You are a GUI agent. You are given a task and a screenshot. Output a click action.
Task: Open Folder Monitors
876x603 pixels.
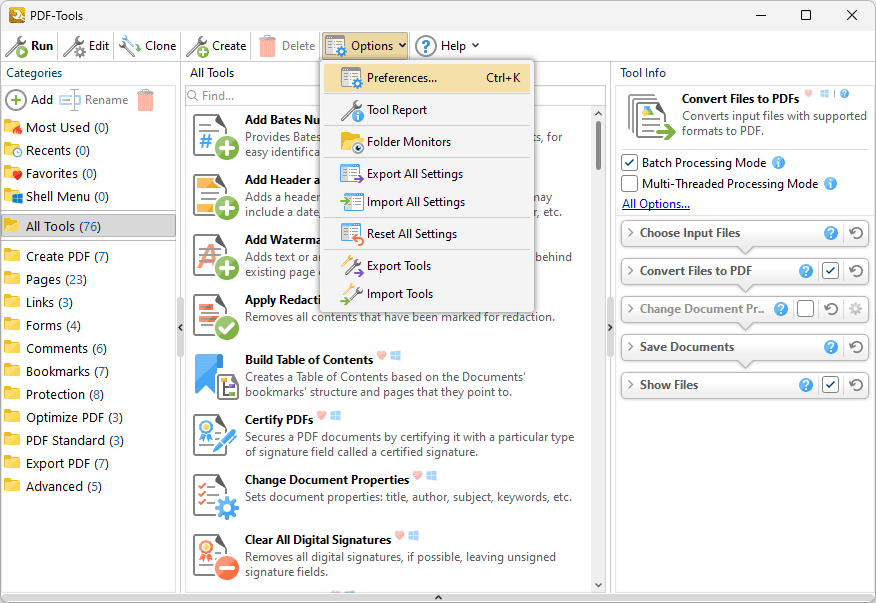427,142
